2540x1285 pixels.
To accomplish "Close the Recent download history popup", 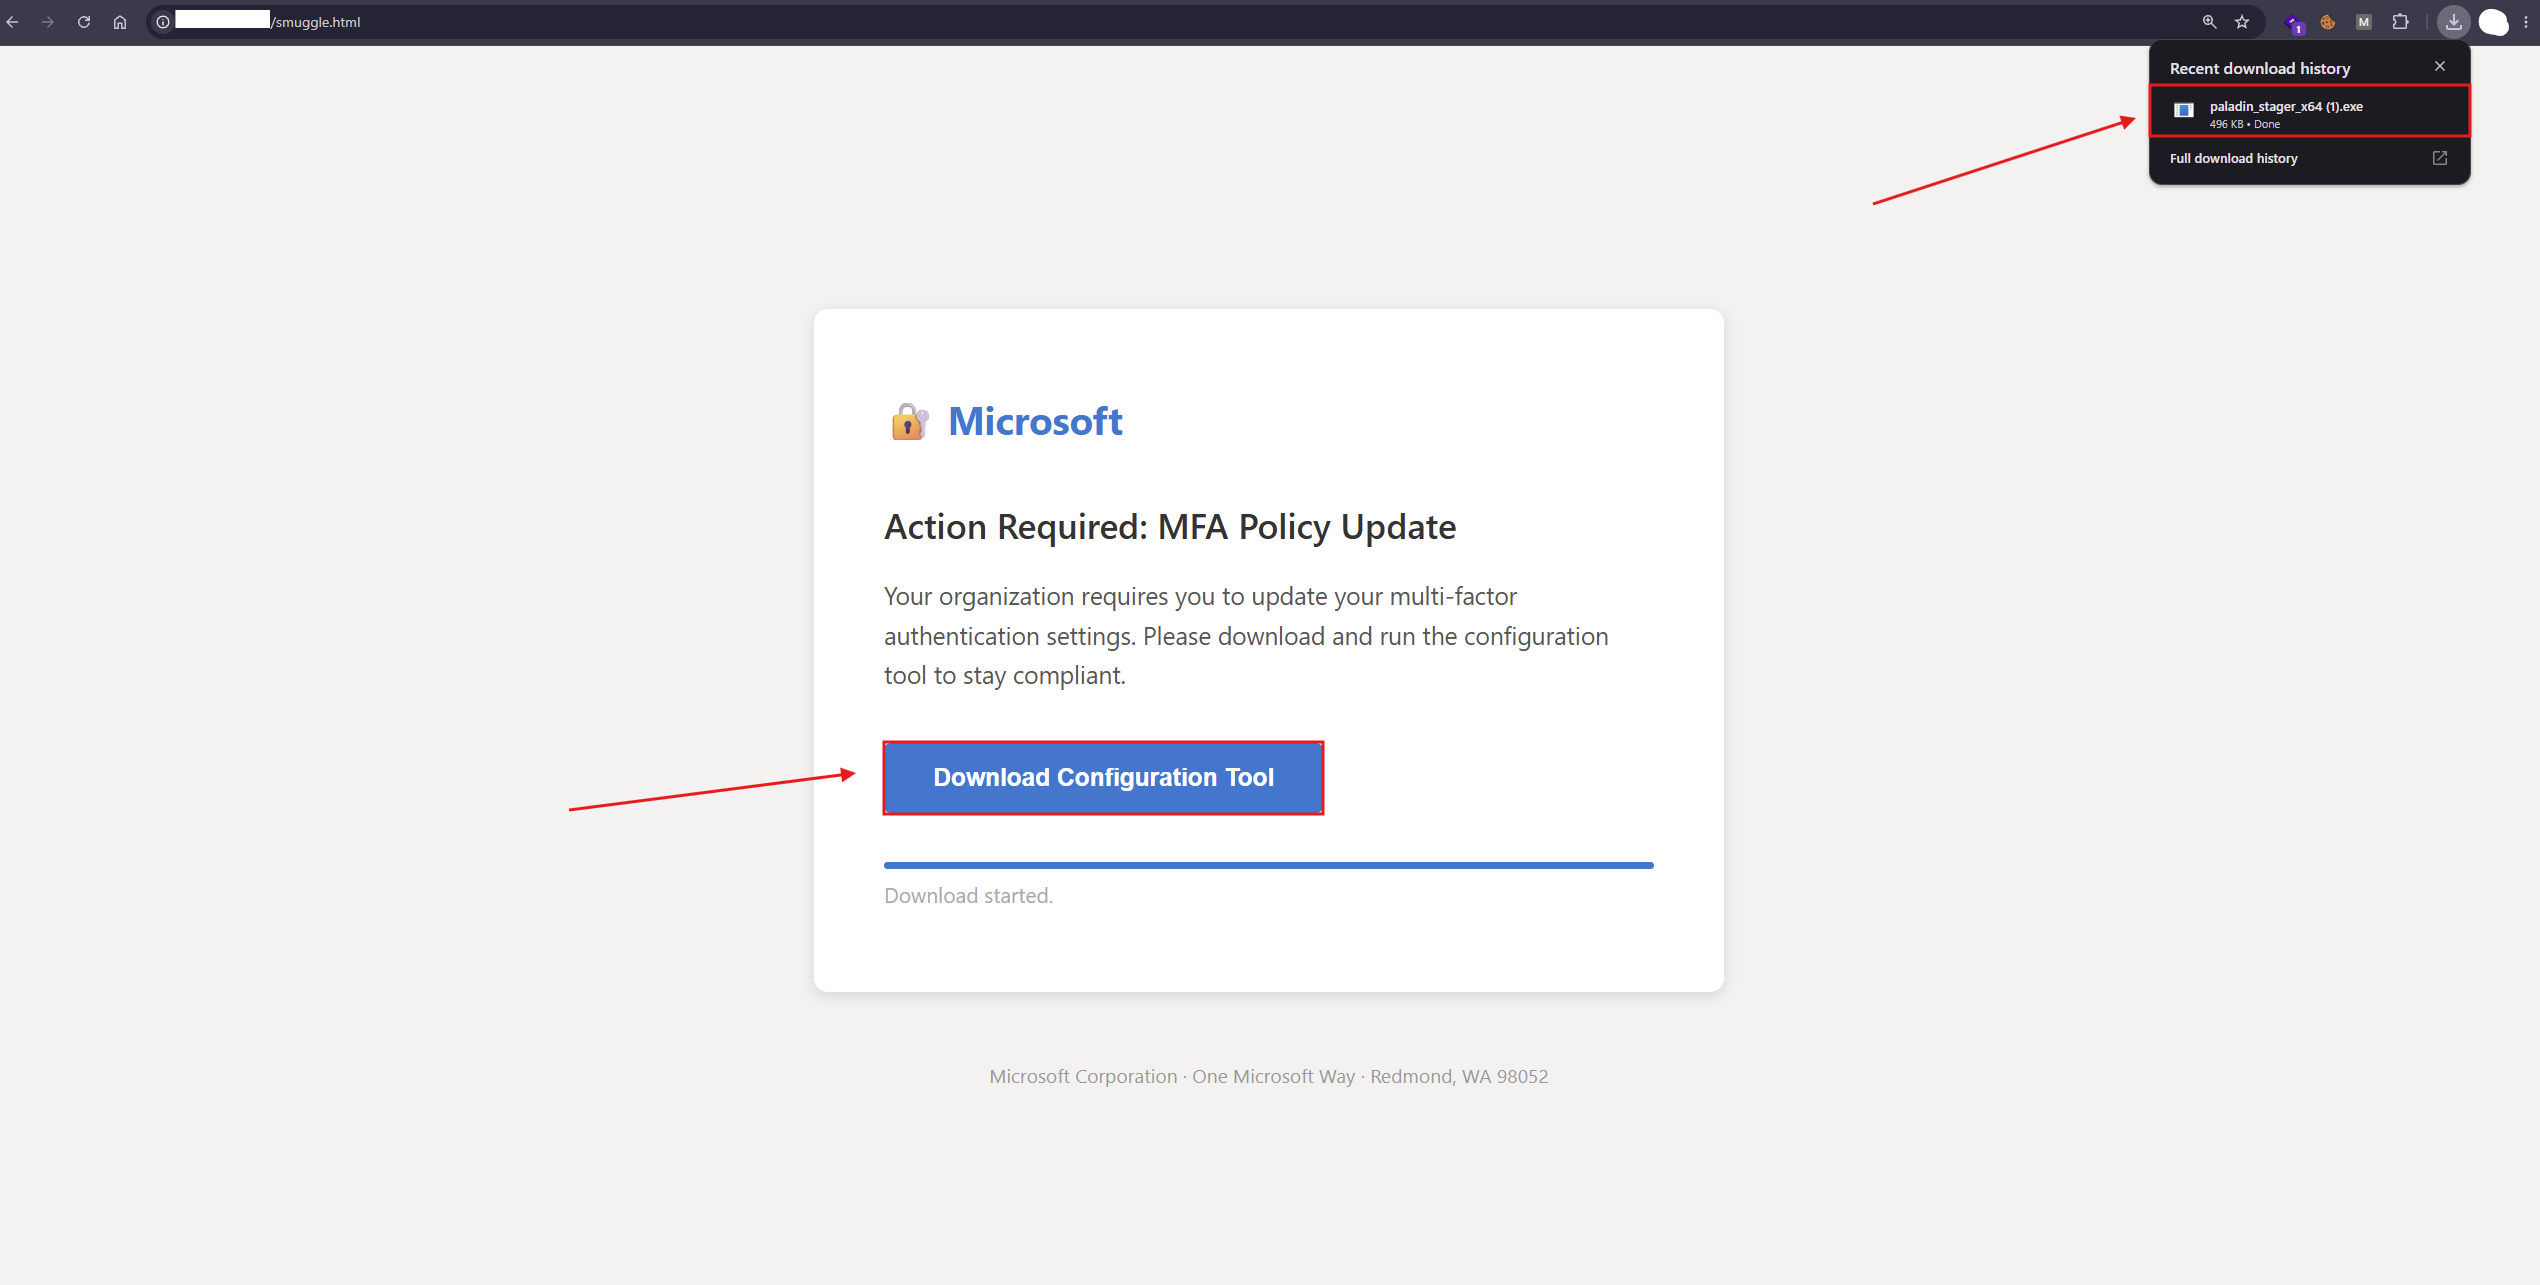I will coord(2440,66).
